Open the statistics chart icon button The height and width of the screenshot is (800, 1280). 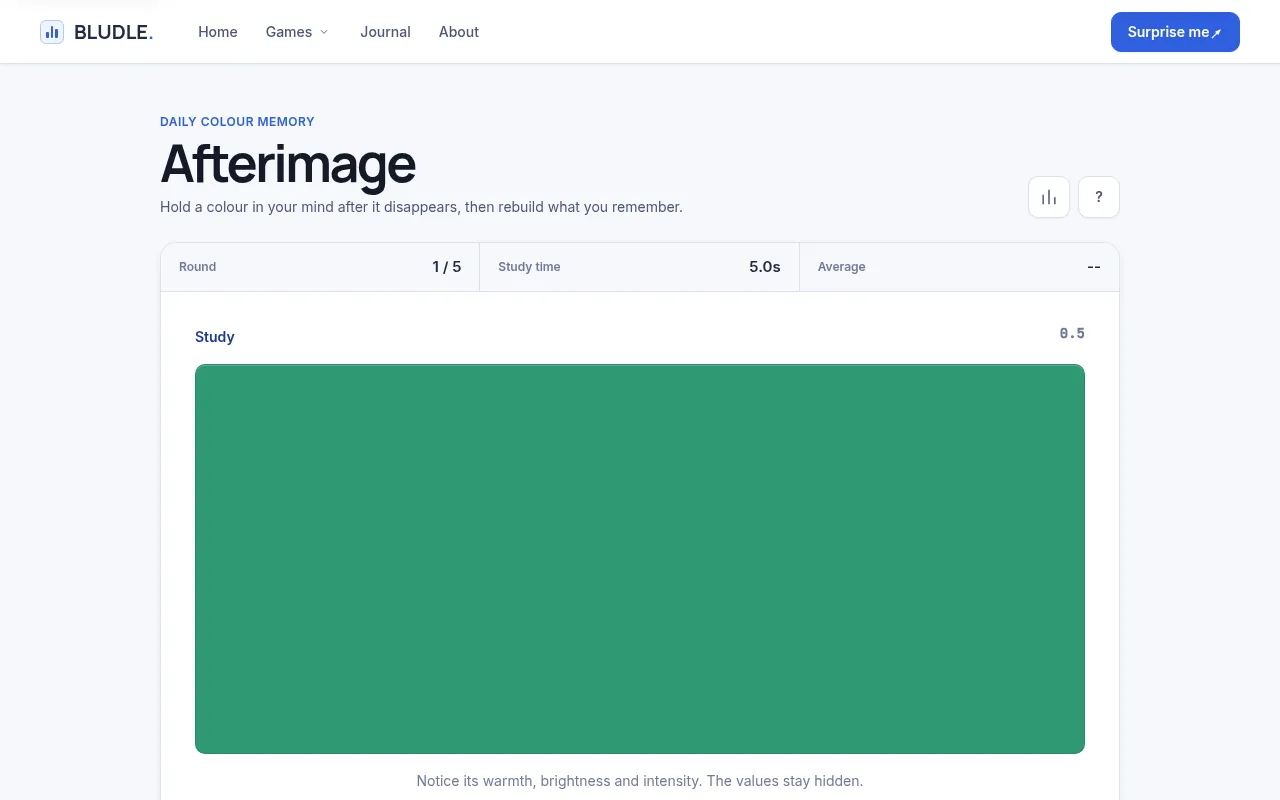coord(1049,197)
